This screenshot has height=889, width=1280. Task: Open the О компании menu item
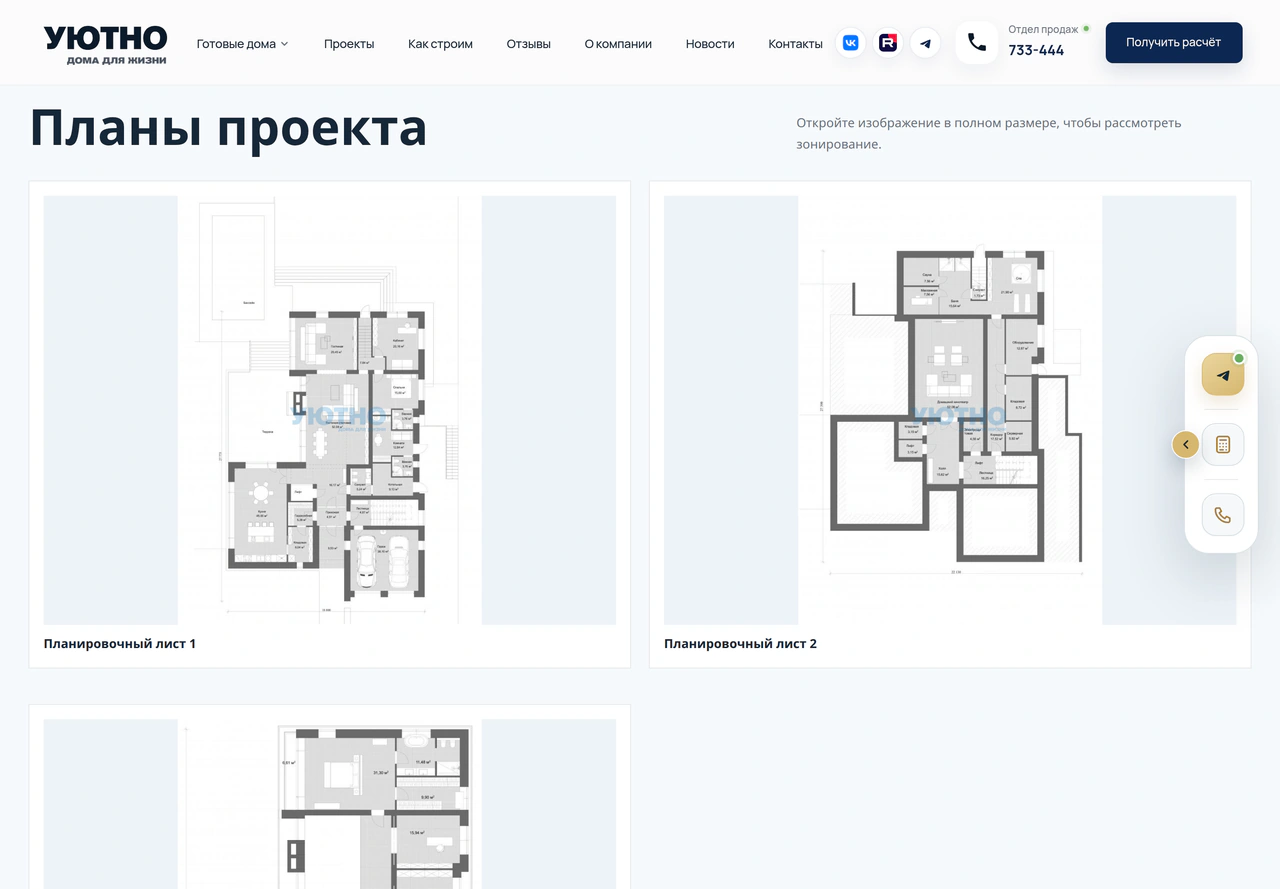(618, 44)
